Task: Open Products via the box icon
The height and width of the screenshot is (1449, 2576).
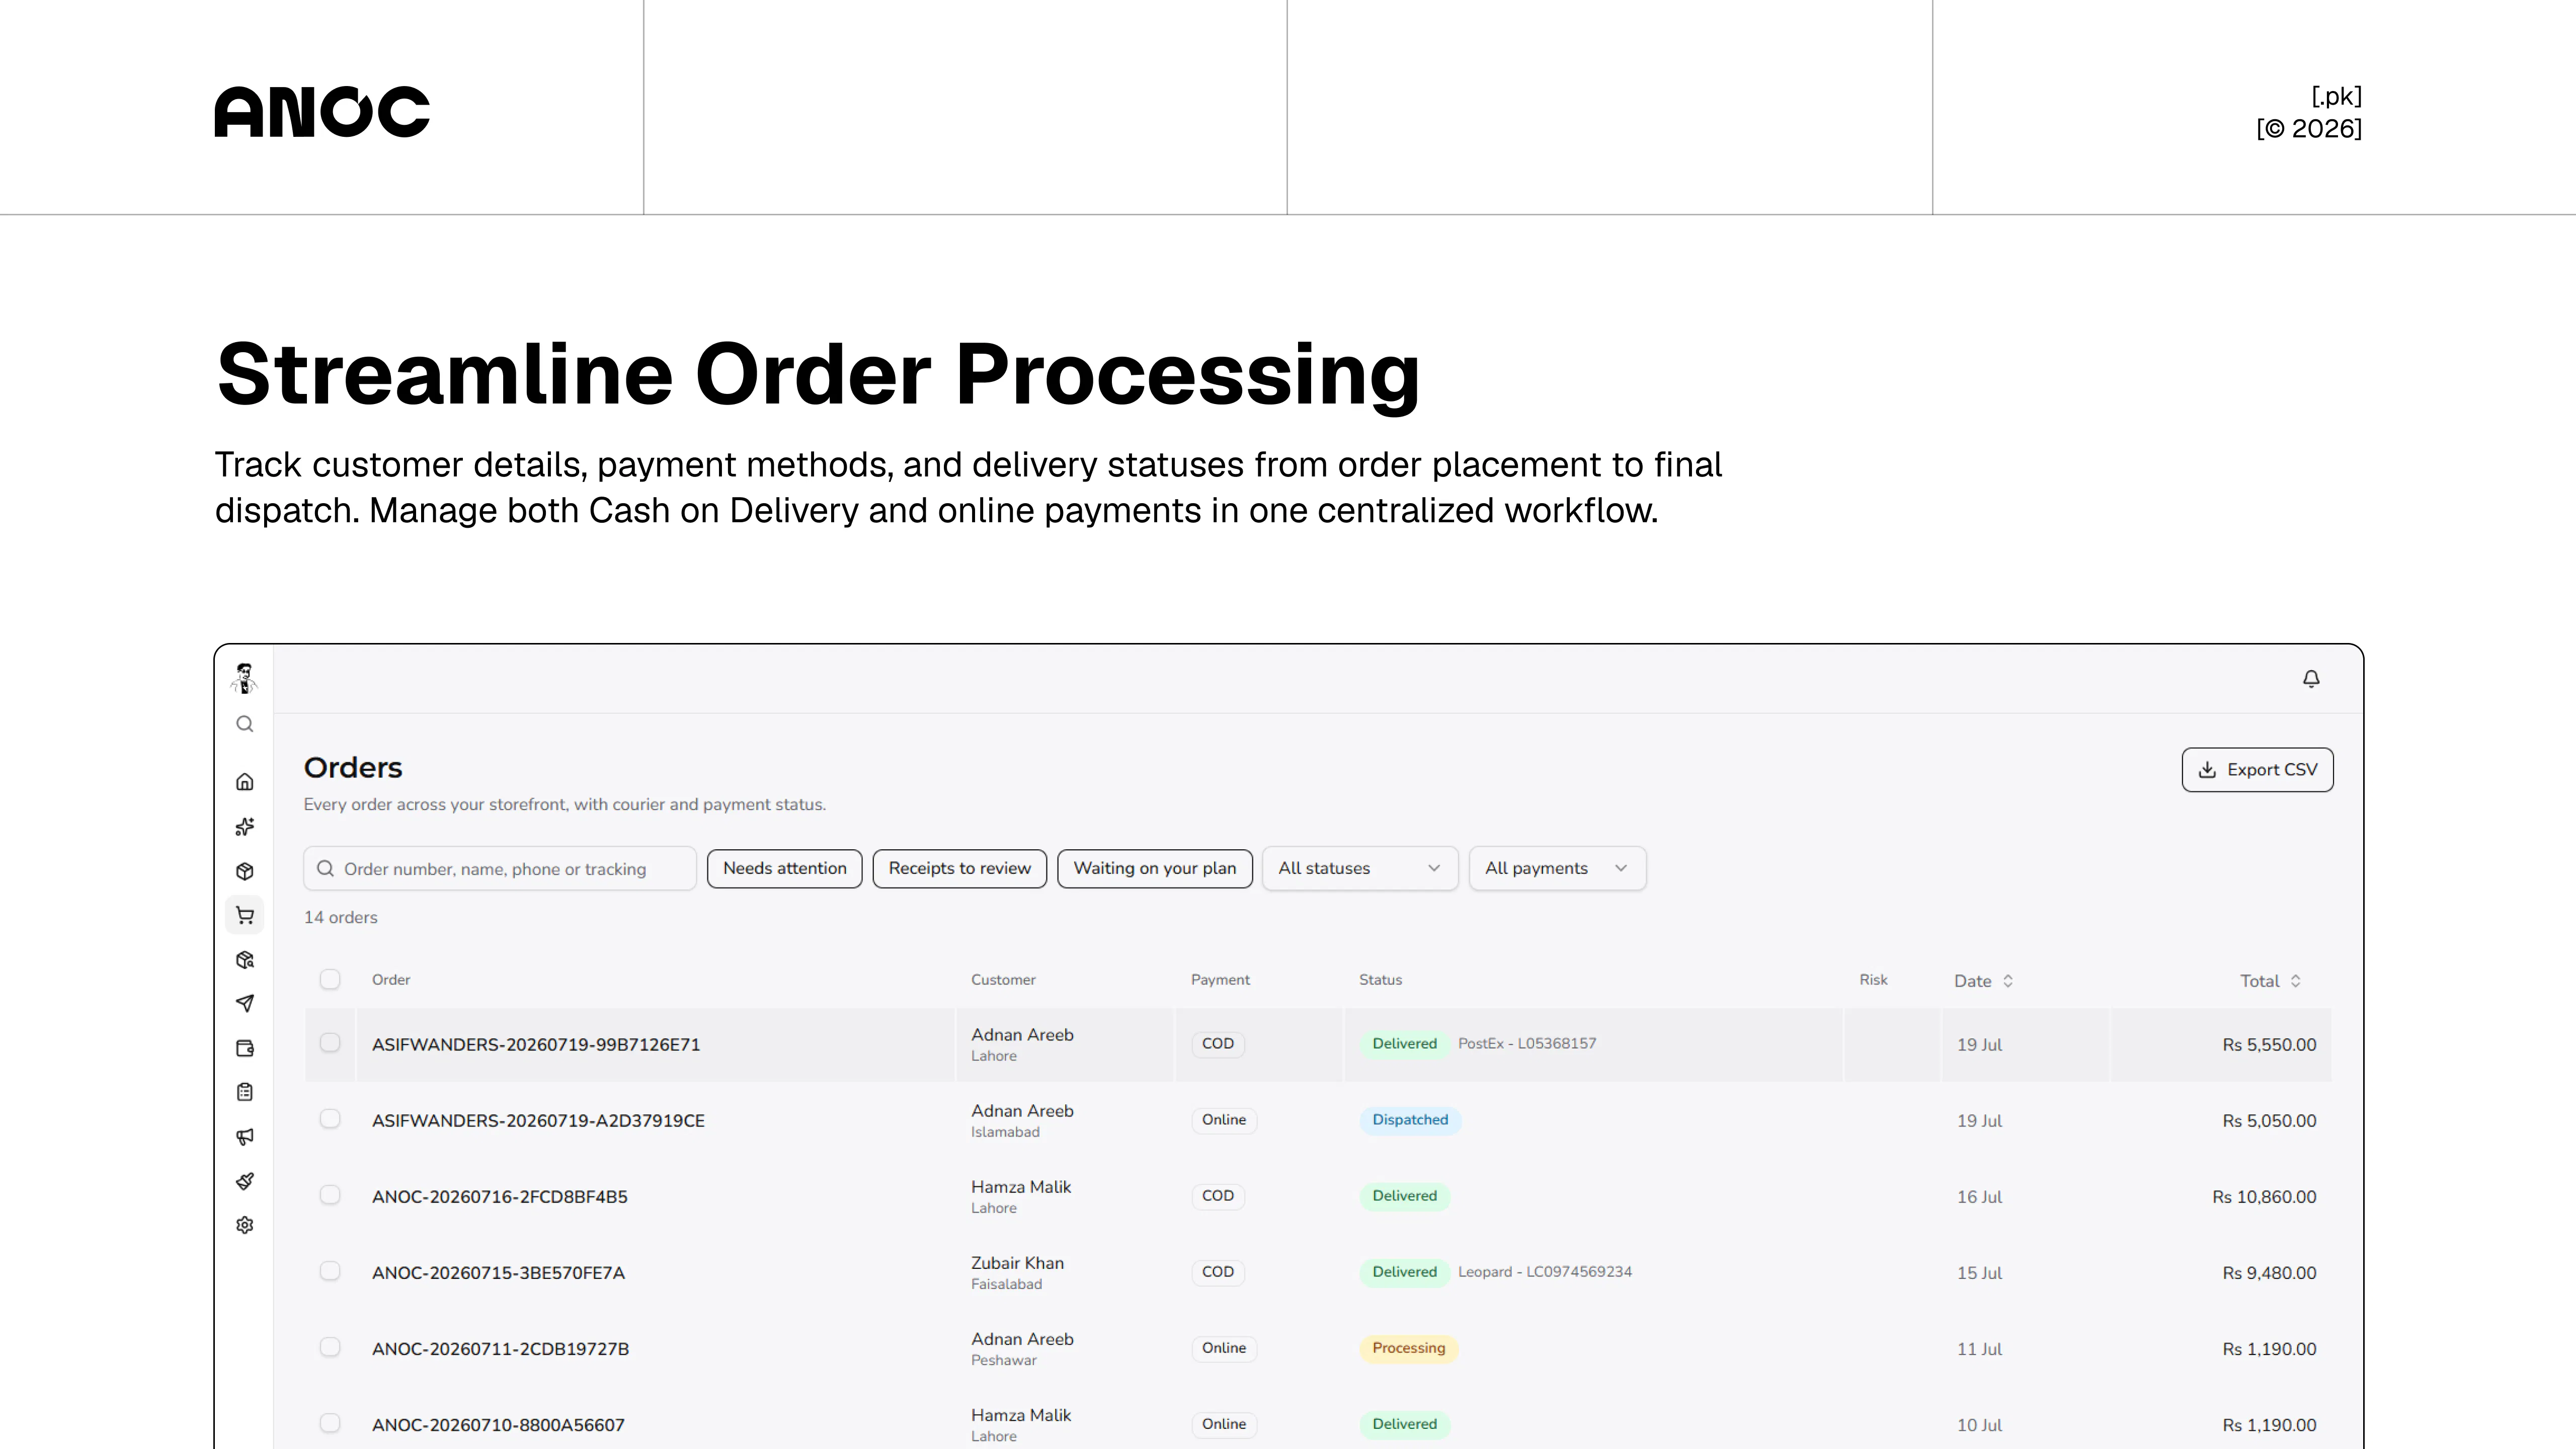Action: pos(245,871)
